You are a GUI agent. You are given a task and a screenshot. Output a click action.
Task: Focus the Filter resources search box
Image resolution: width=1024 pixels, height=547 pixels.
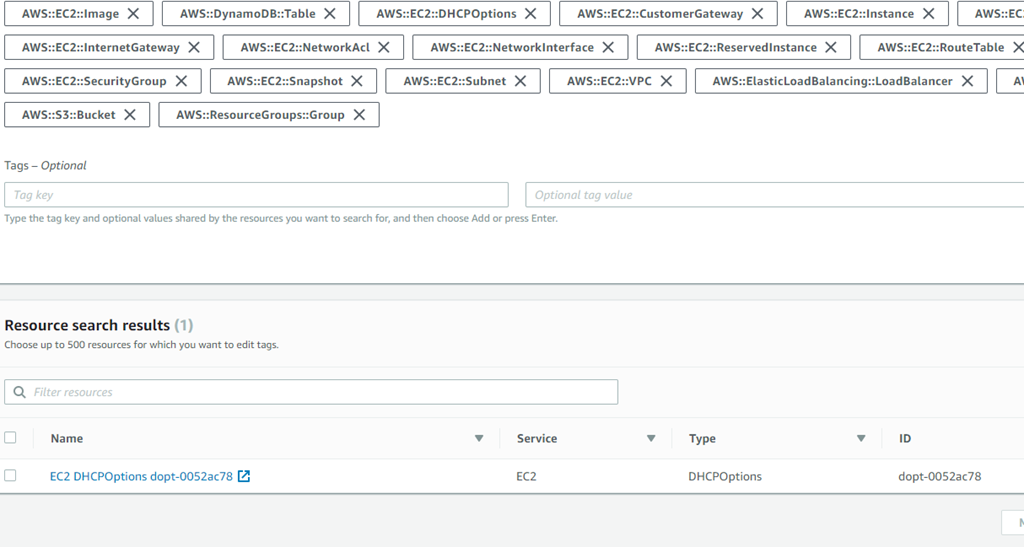(311, 392)
